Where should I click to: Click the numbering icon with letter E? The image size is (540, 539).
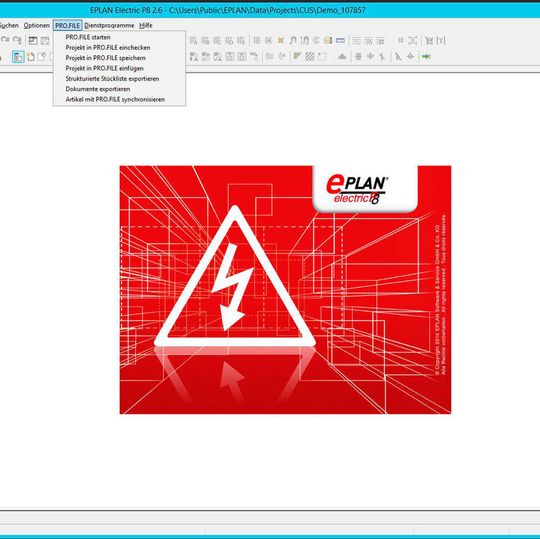click(241, 41)
